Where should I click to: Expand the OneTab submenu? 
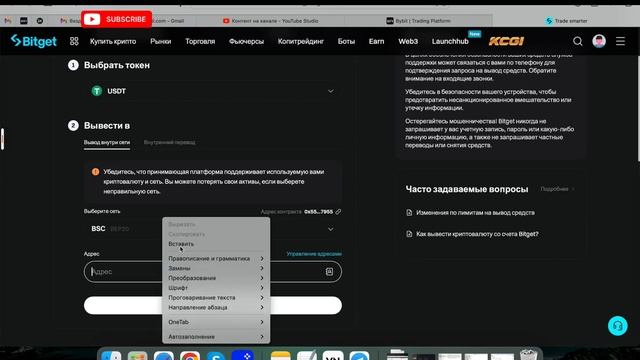216,322
